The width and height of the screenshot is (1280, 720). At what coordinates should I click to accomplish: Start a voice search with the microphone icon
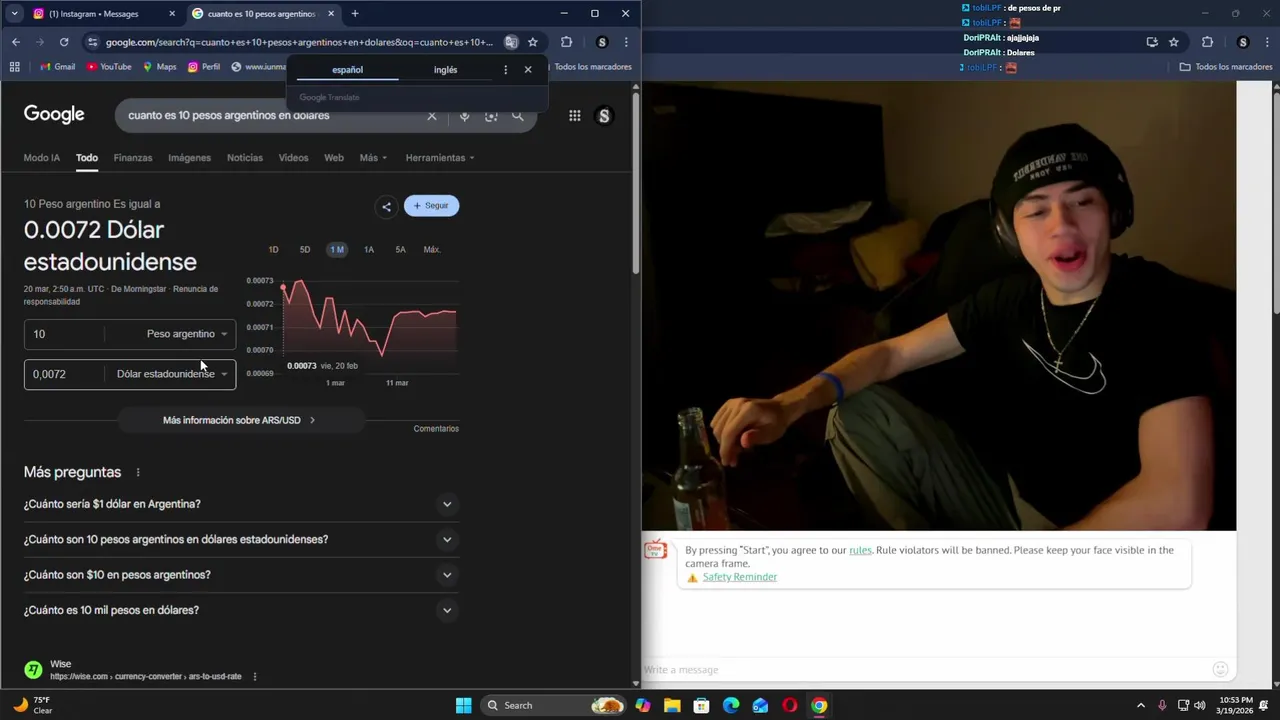pos(464,116)
